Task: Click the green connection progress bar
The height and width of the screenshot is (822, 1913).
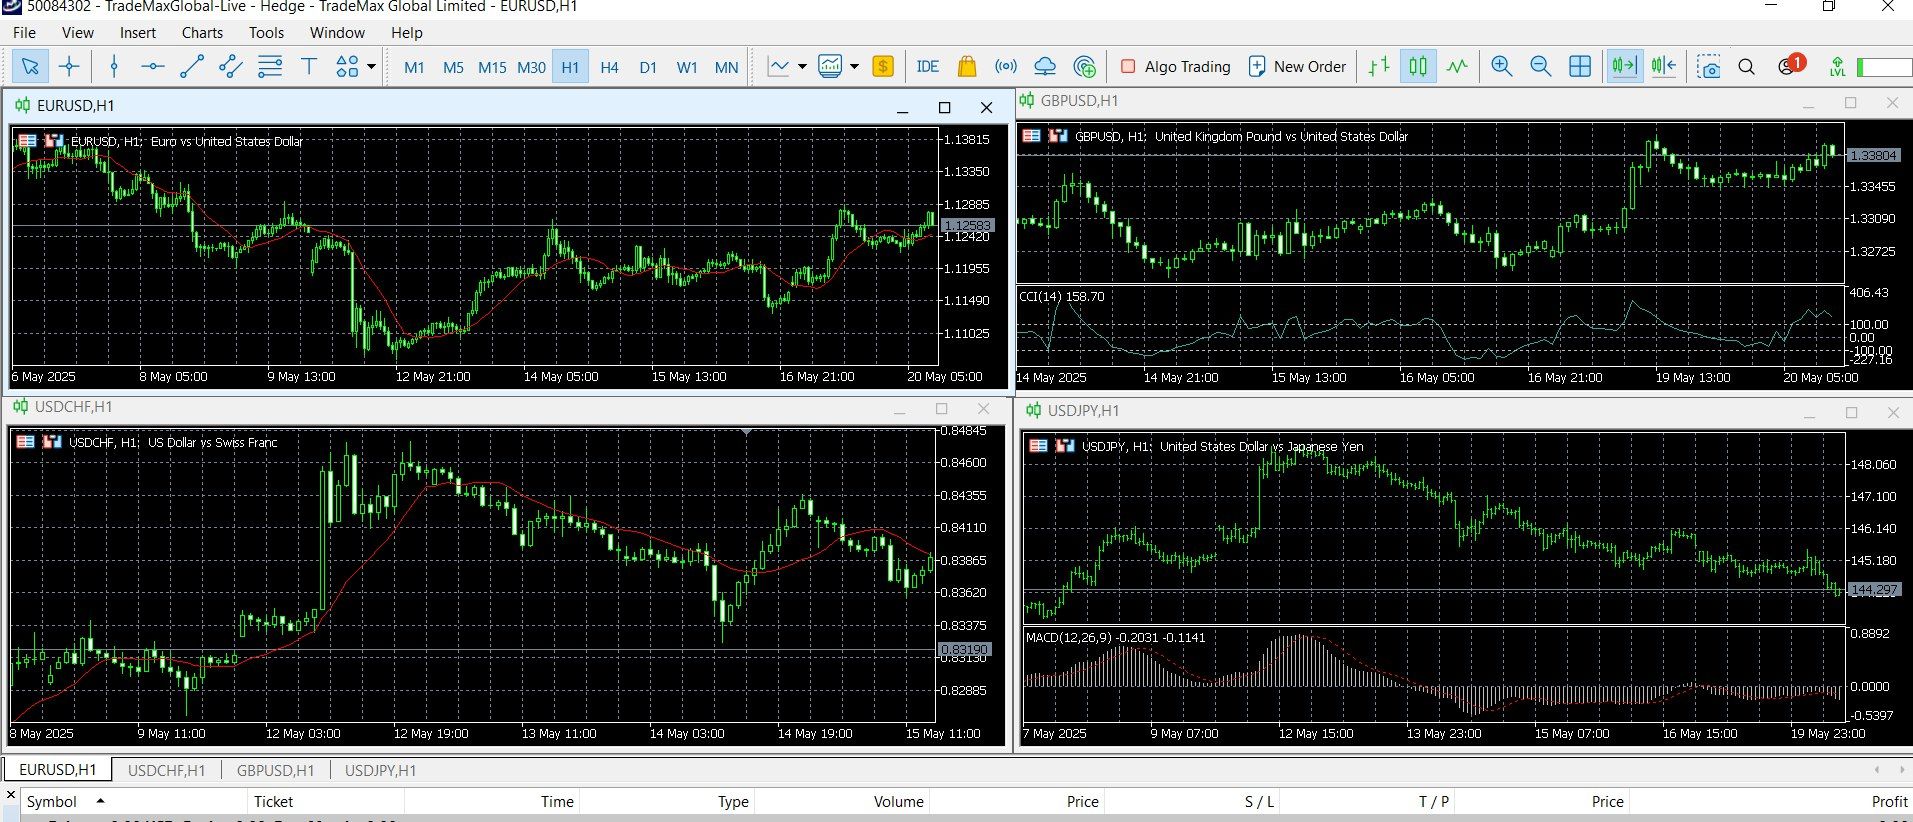Action: (x=1884, y=67)
